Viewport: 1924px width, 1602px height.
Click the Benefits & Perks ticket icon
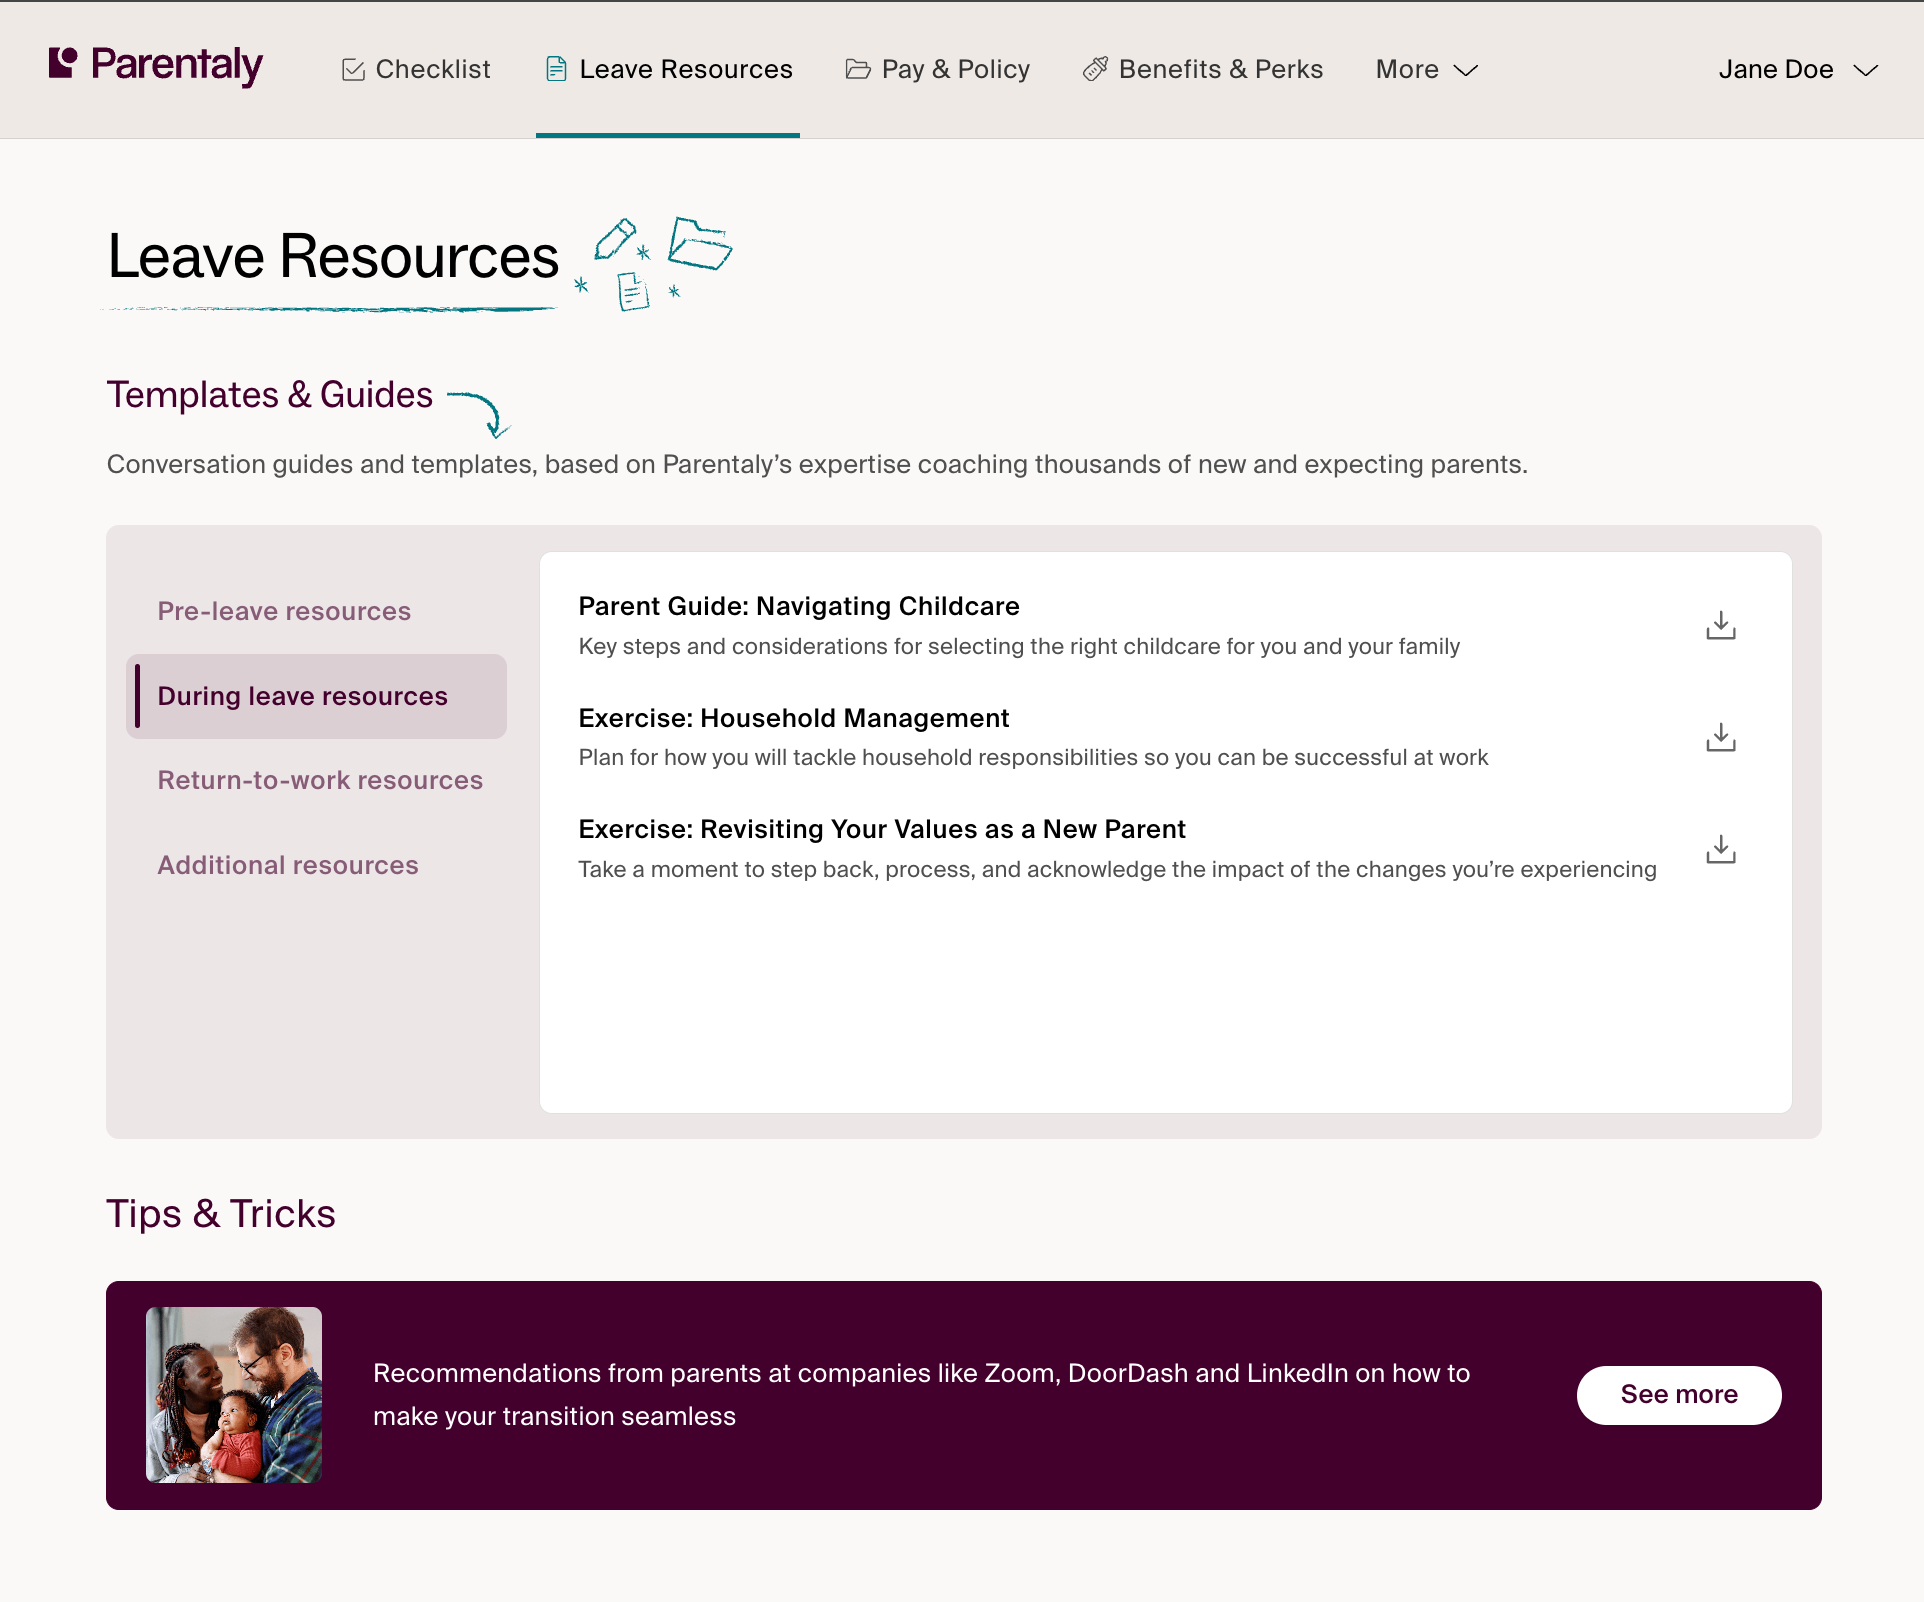click(x=1095, y=70)
